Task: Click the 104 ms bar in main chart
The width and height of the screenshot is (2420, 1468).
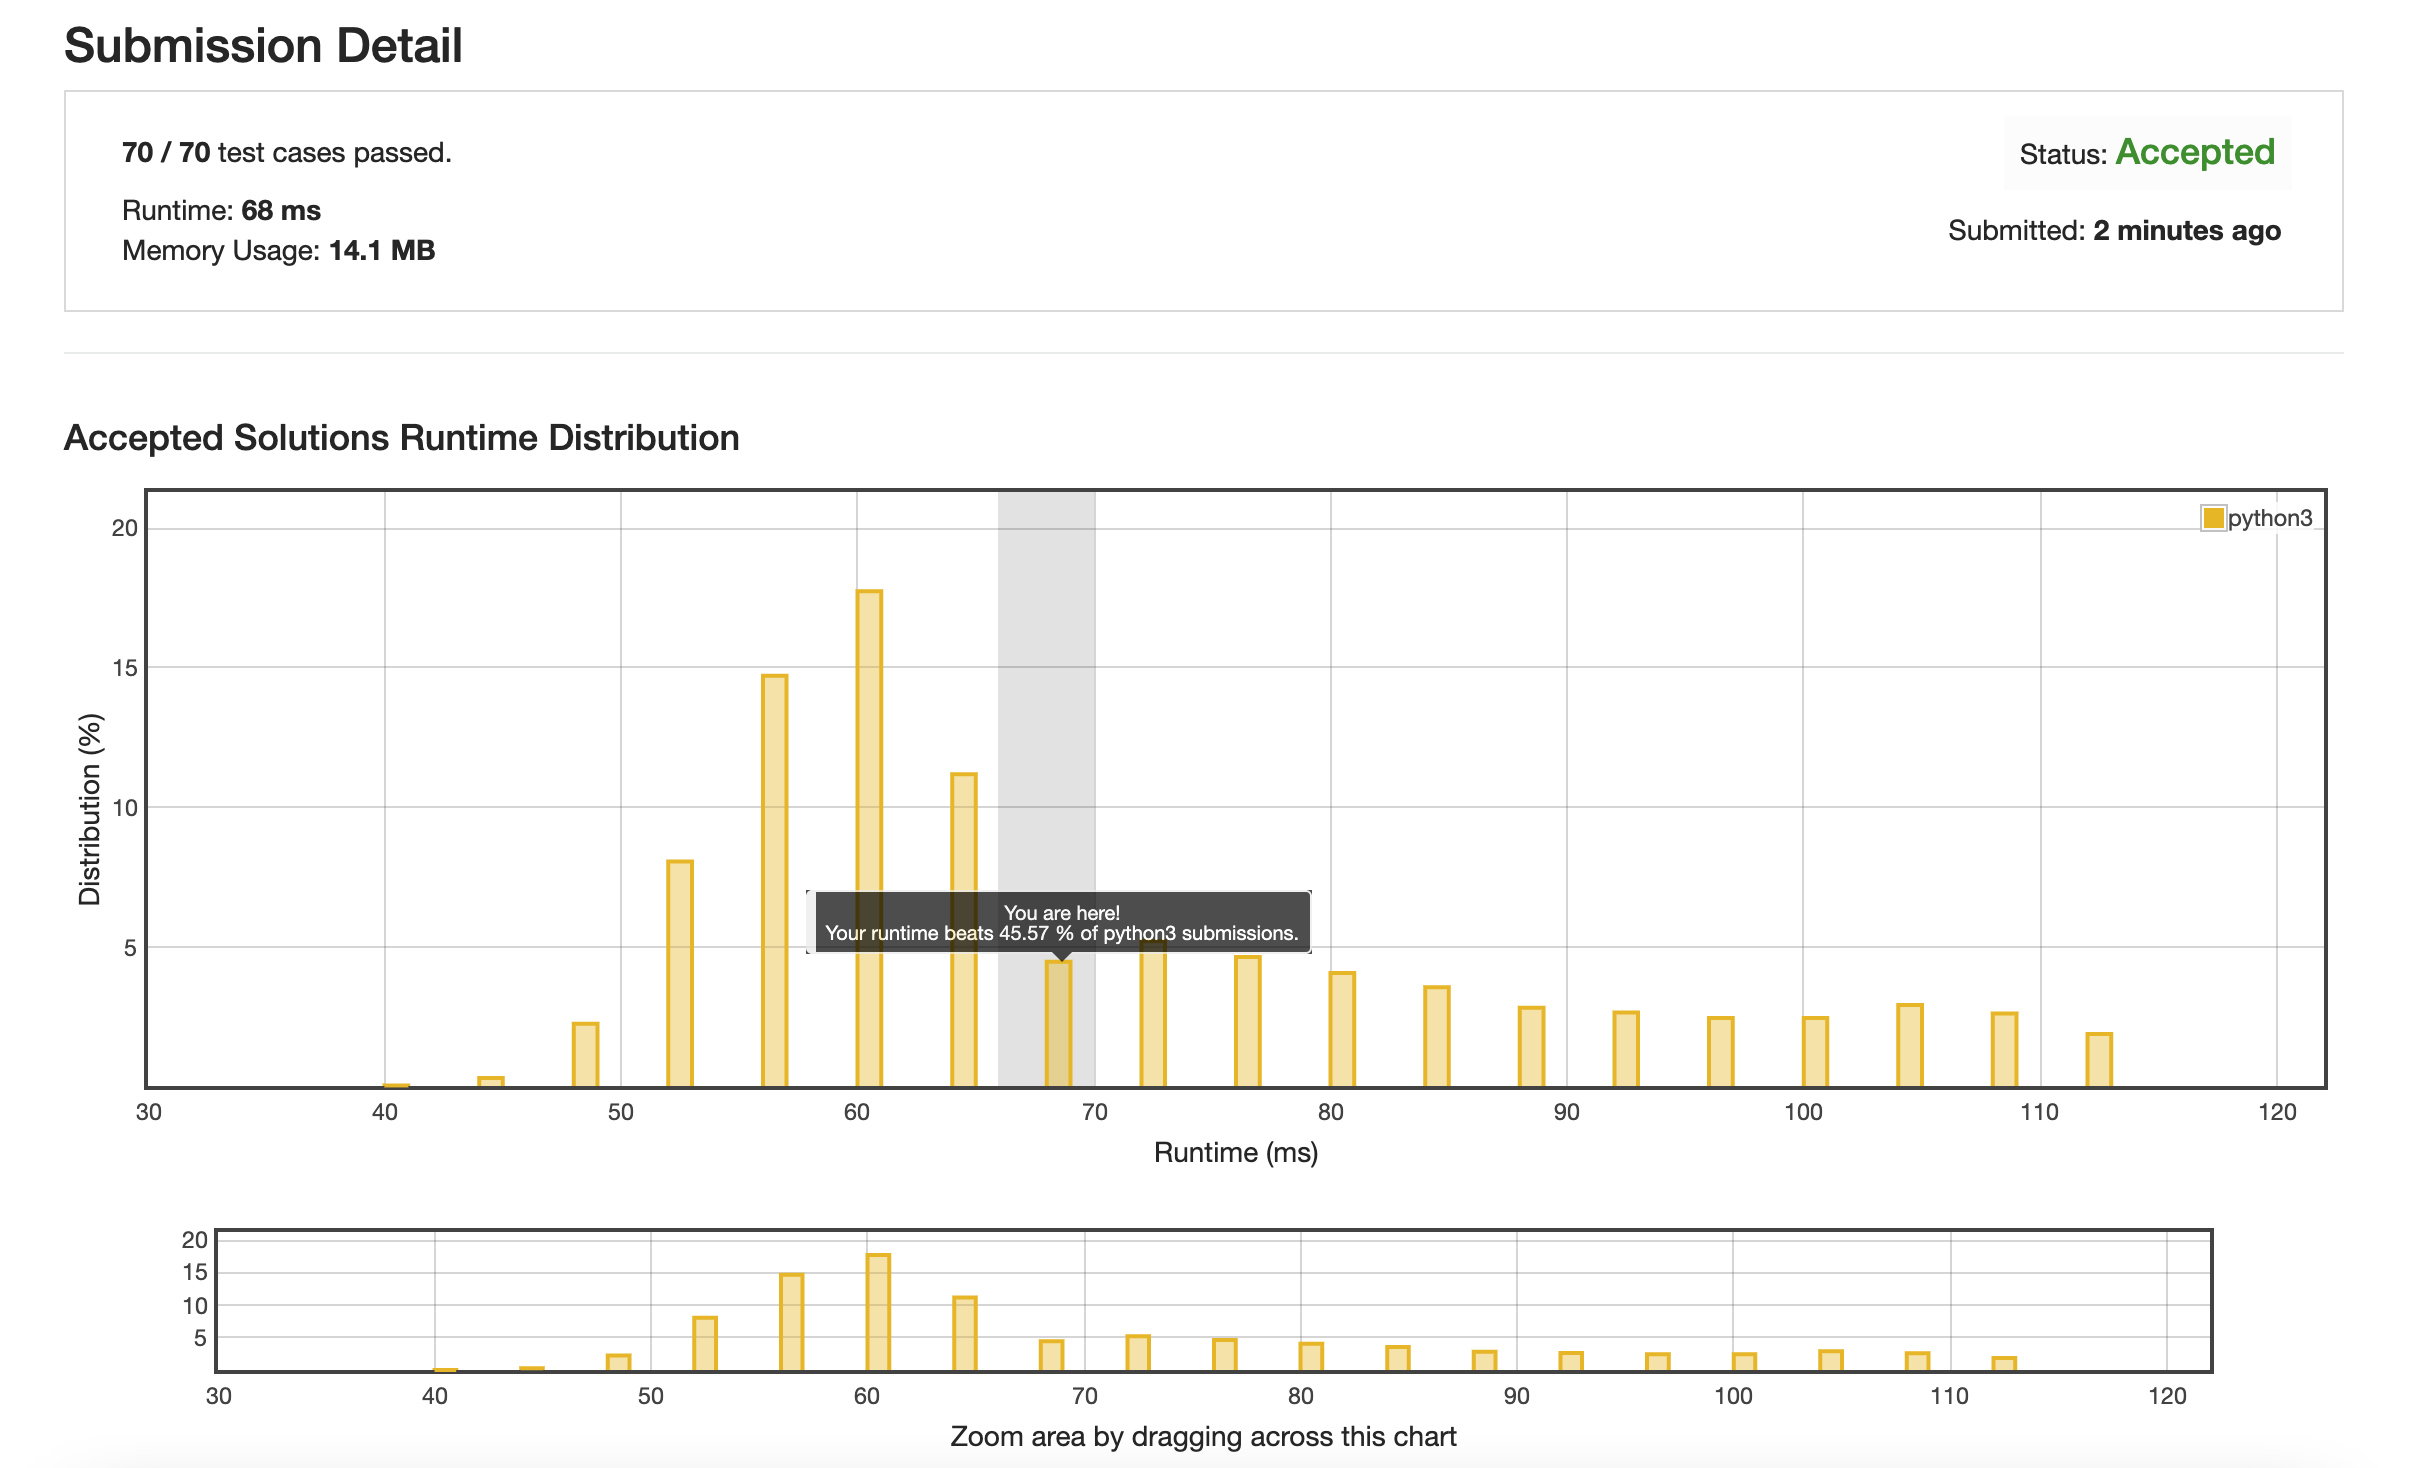Action: [1909, 1046]
